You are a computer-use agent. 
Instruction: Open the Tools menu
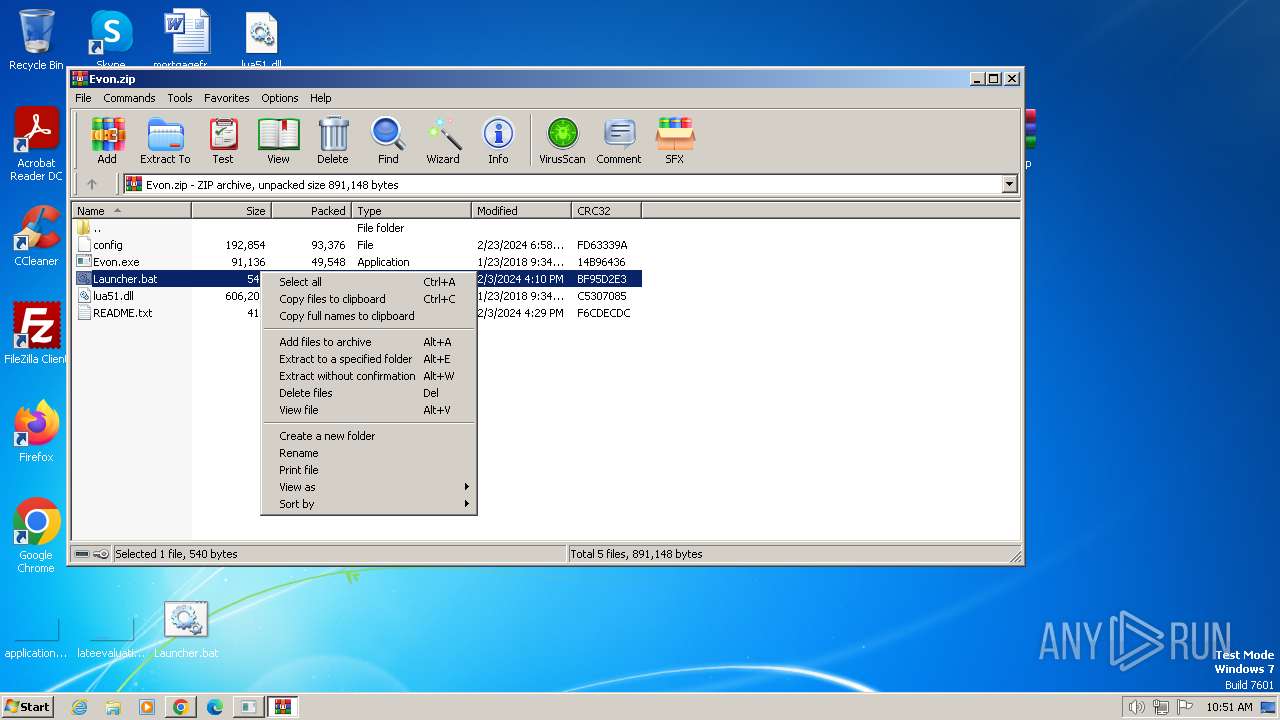[x=180, y=98]
